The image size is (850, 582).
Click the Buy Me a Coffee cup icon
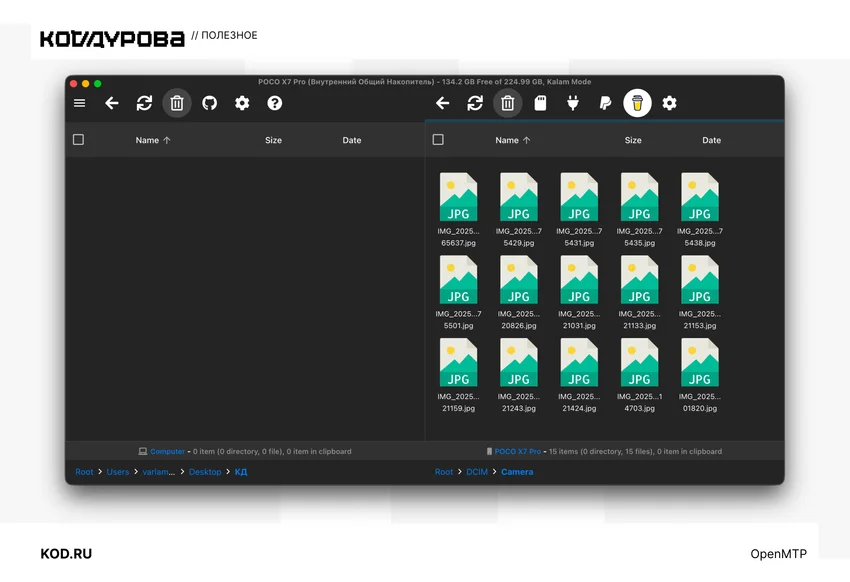[638, 103]
